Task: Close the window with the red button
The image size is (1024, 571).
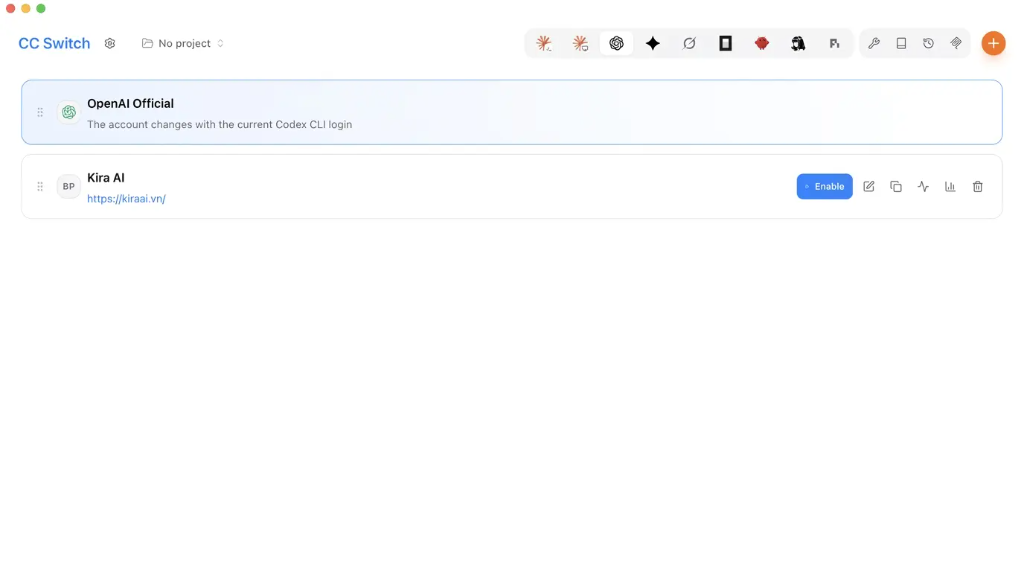Action: point(10,8)
